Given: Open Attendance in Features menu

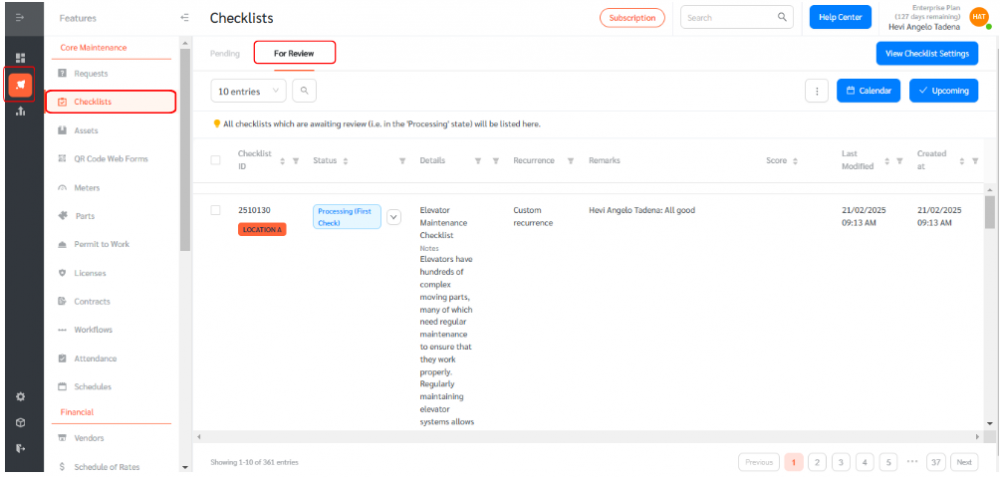Looking at the screenshot, I should (x=96, y=358).
